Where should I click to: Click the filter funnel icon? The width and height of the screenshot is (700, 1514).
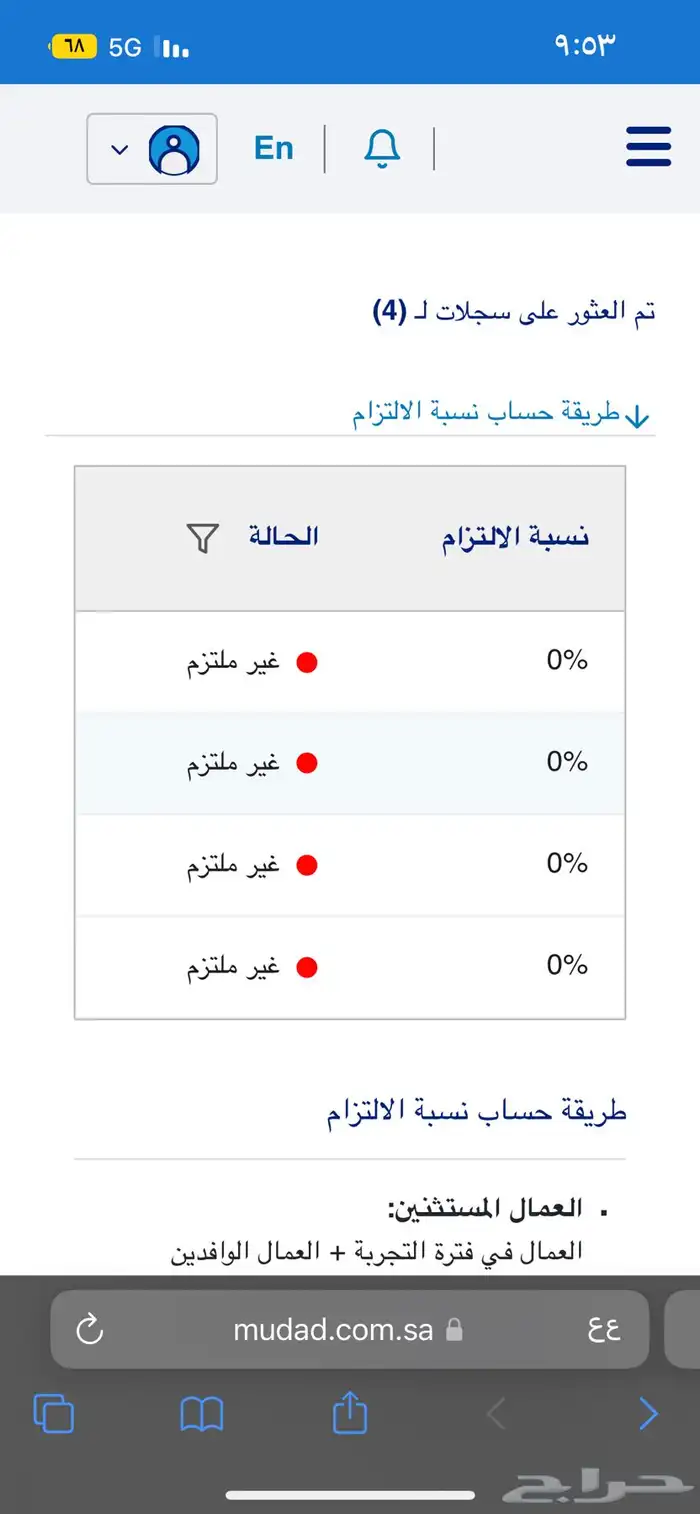click(x=202, y=538)
